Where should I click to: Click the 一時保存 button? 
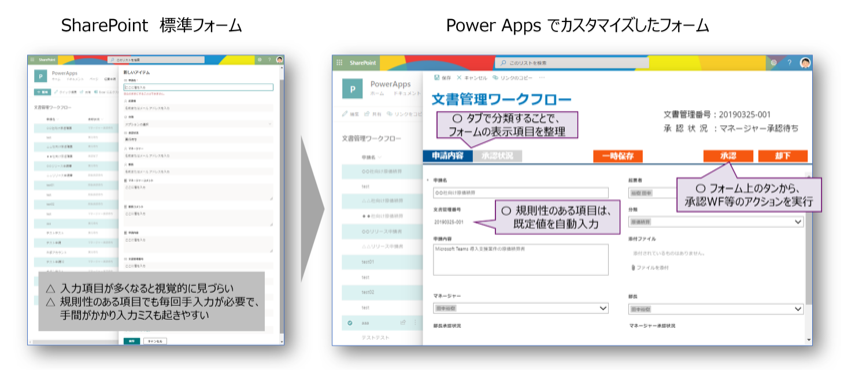coord(618,156)
